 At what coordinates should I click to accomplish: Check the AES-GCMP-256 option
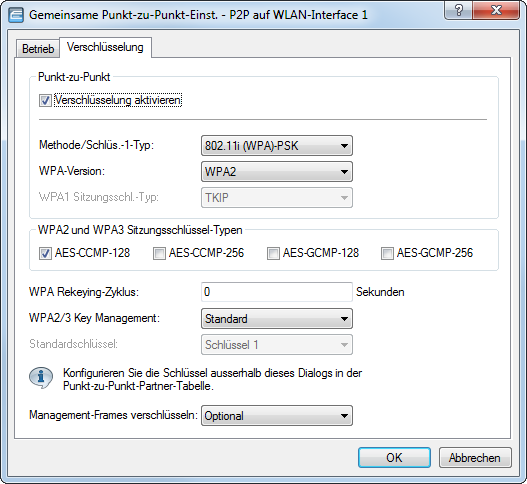click(387, 253)
